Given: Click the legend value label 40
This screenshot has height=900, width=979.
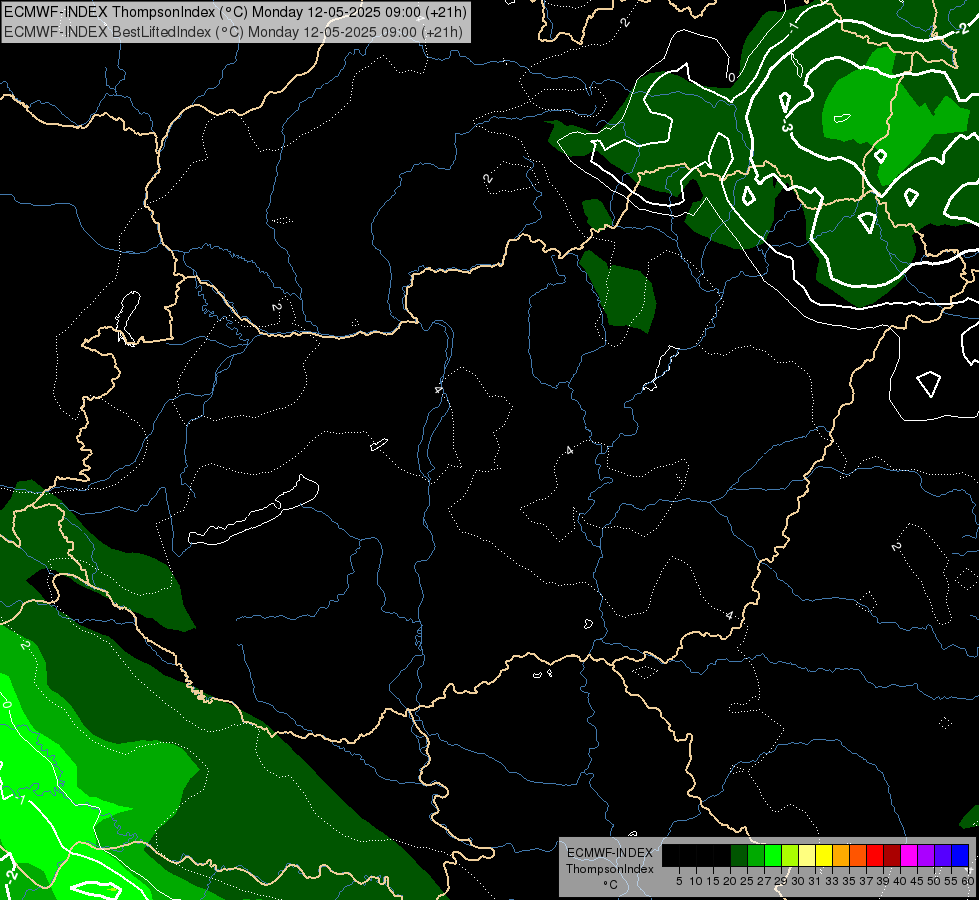Looking at the screenshot, I should [900, 881].
